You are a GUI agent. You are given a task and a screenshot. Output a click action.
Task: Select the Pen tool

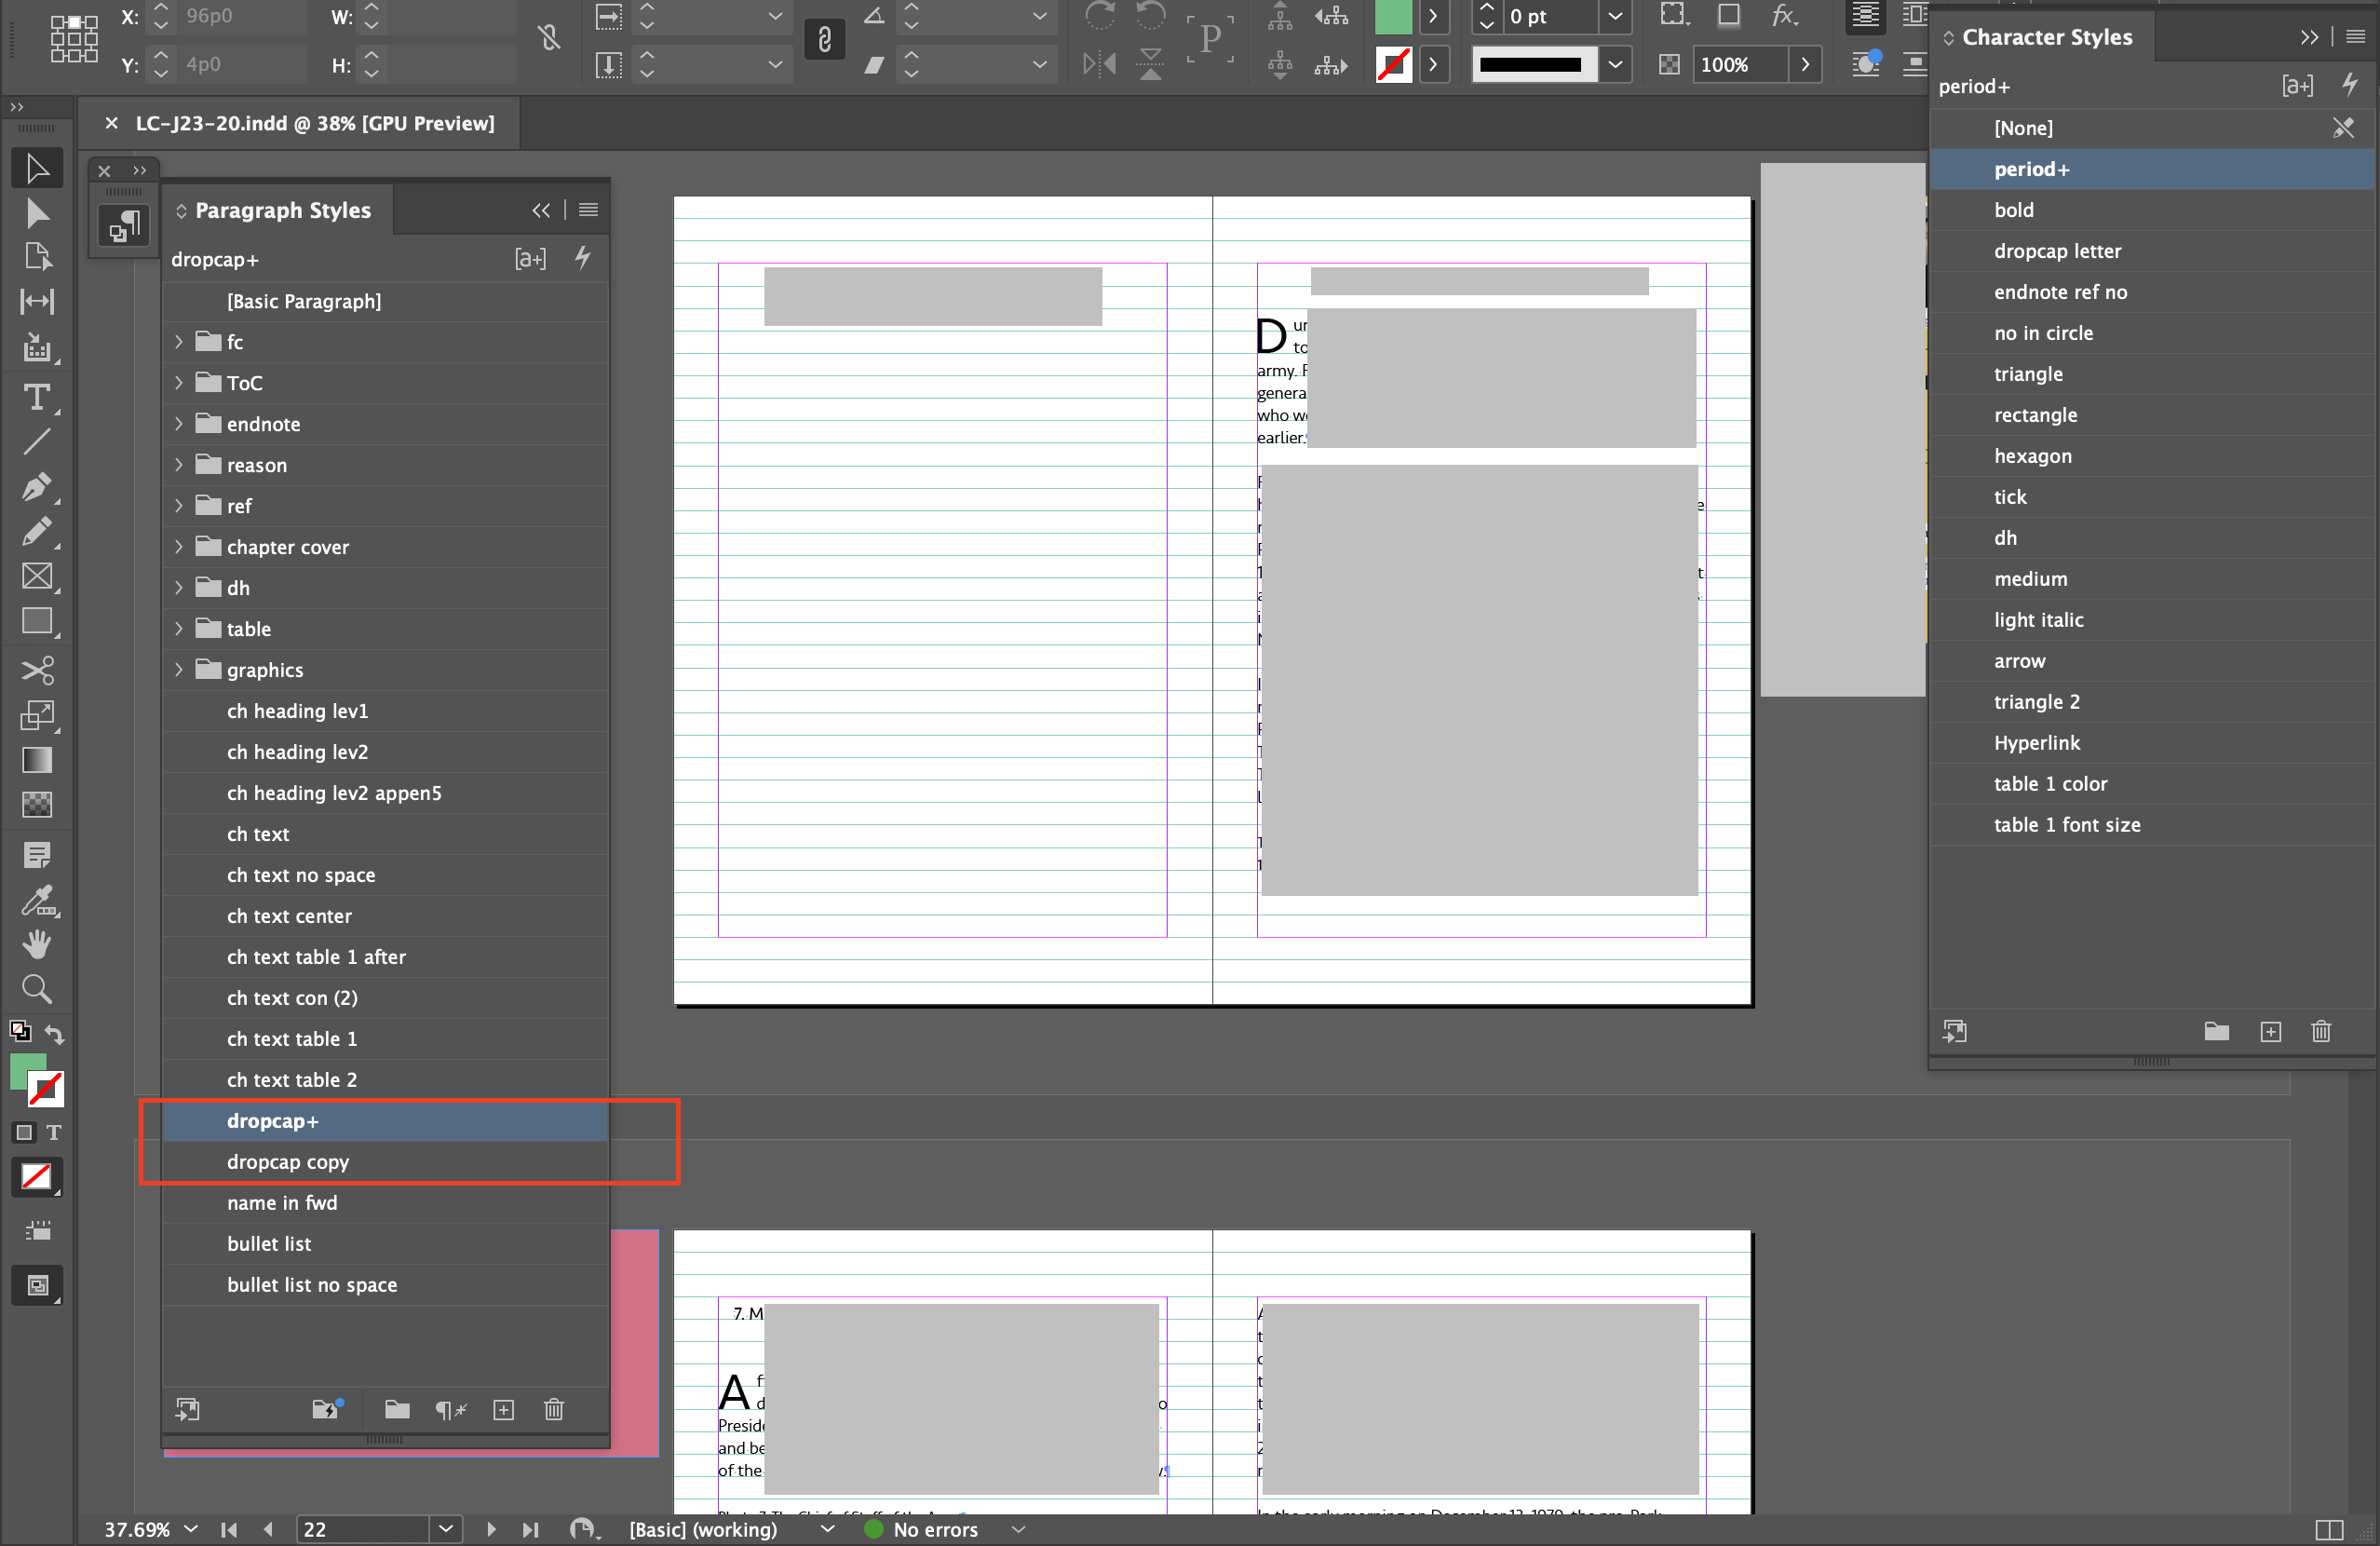point(37,487)
